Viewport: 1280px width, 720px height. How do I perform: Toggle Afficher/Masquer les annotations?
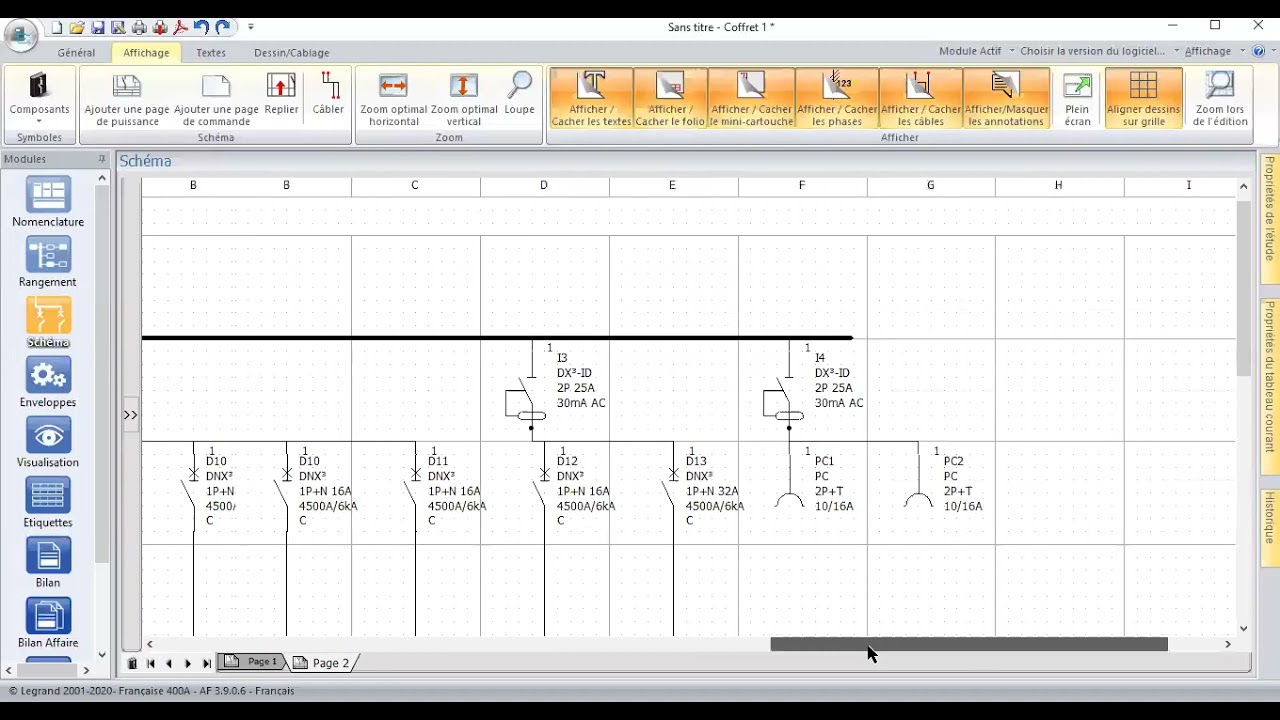[x=1006, y=99]
